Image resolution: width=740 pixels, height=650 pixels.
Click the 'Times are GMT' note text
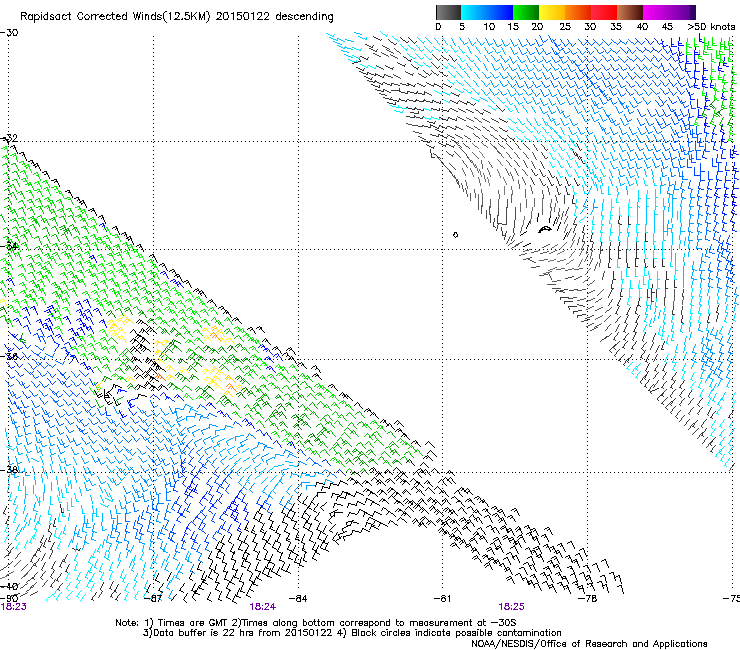coord(191,623)
